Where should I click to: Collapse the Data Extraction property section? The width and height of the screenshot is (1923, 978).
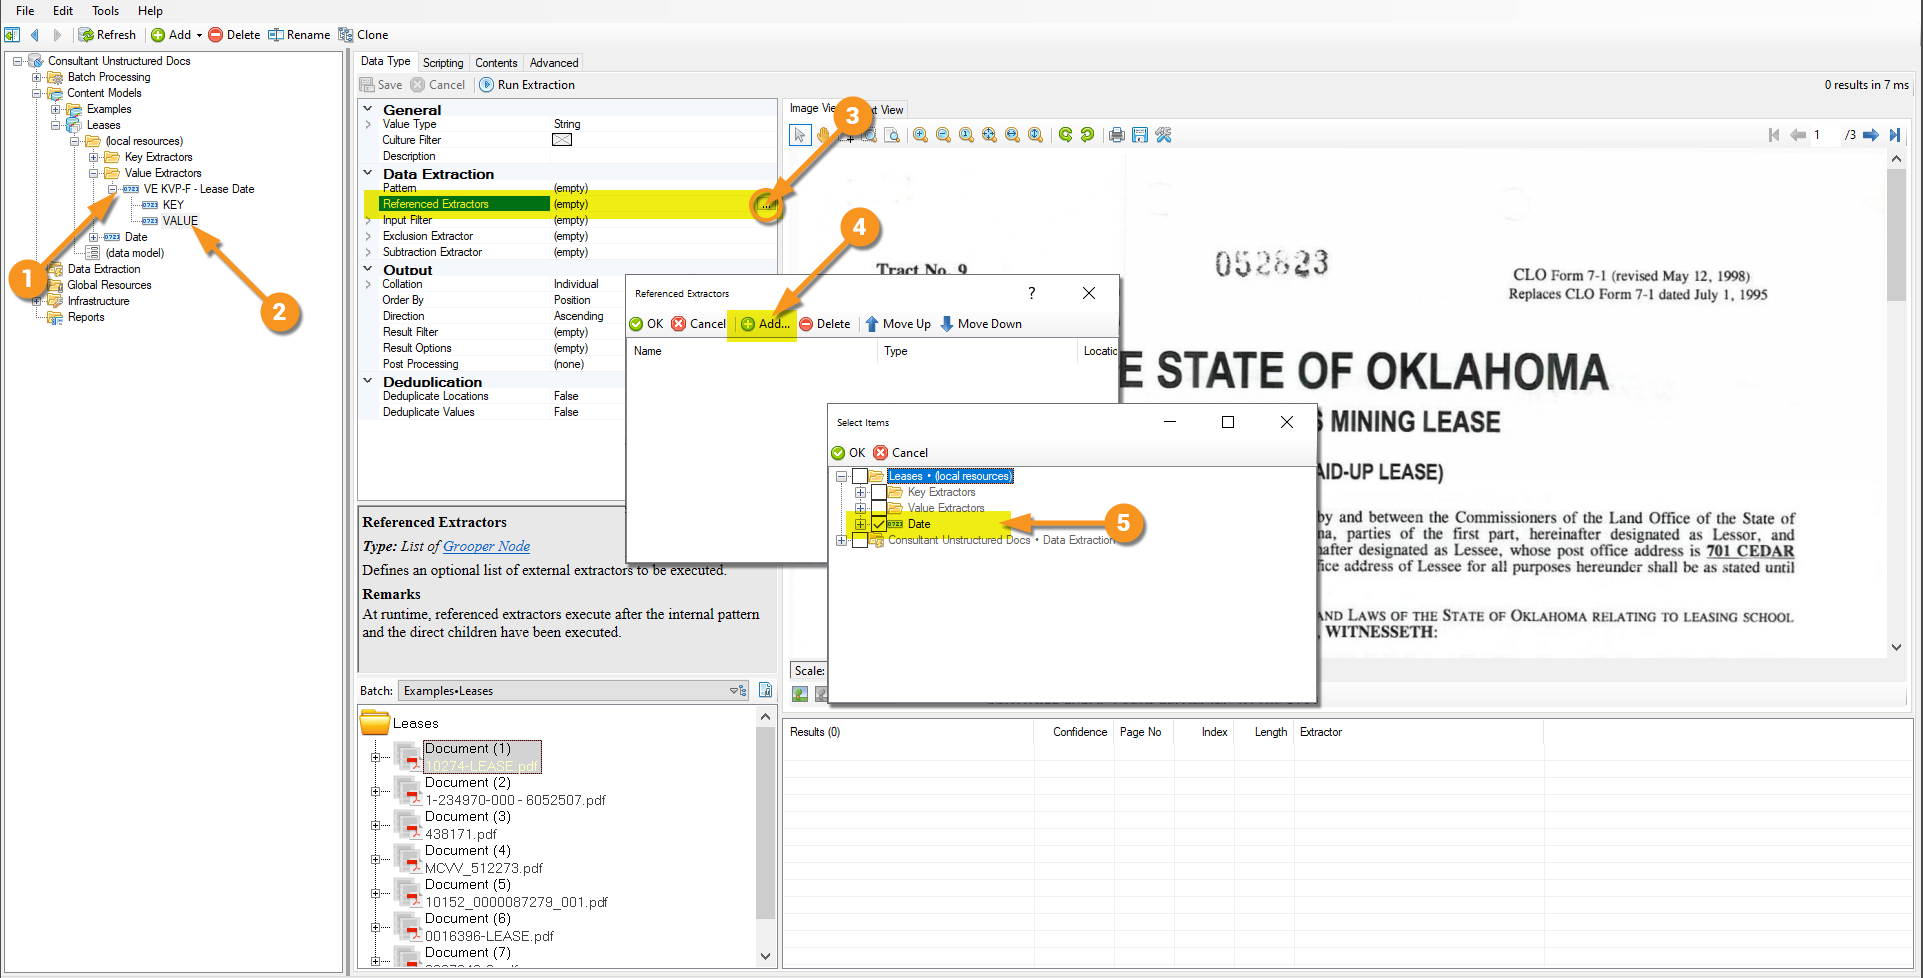368,173
